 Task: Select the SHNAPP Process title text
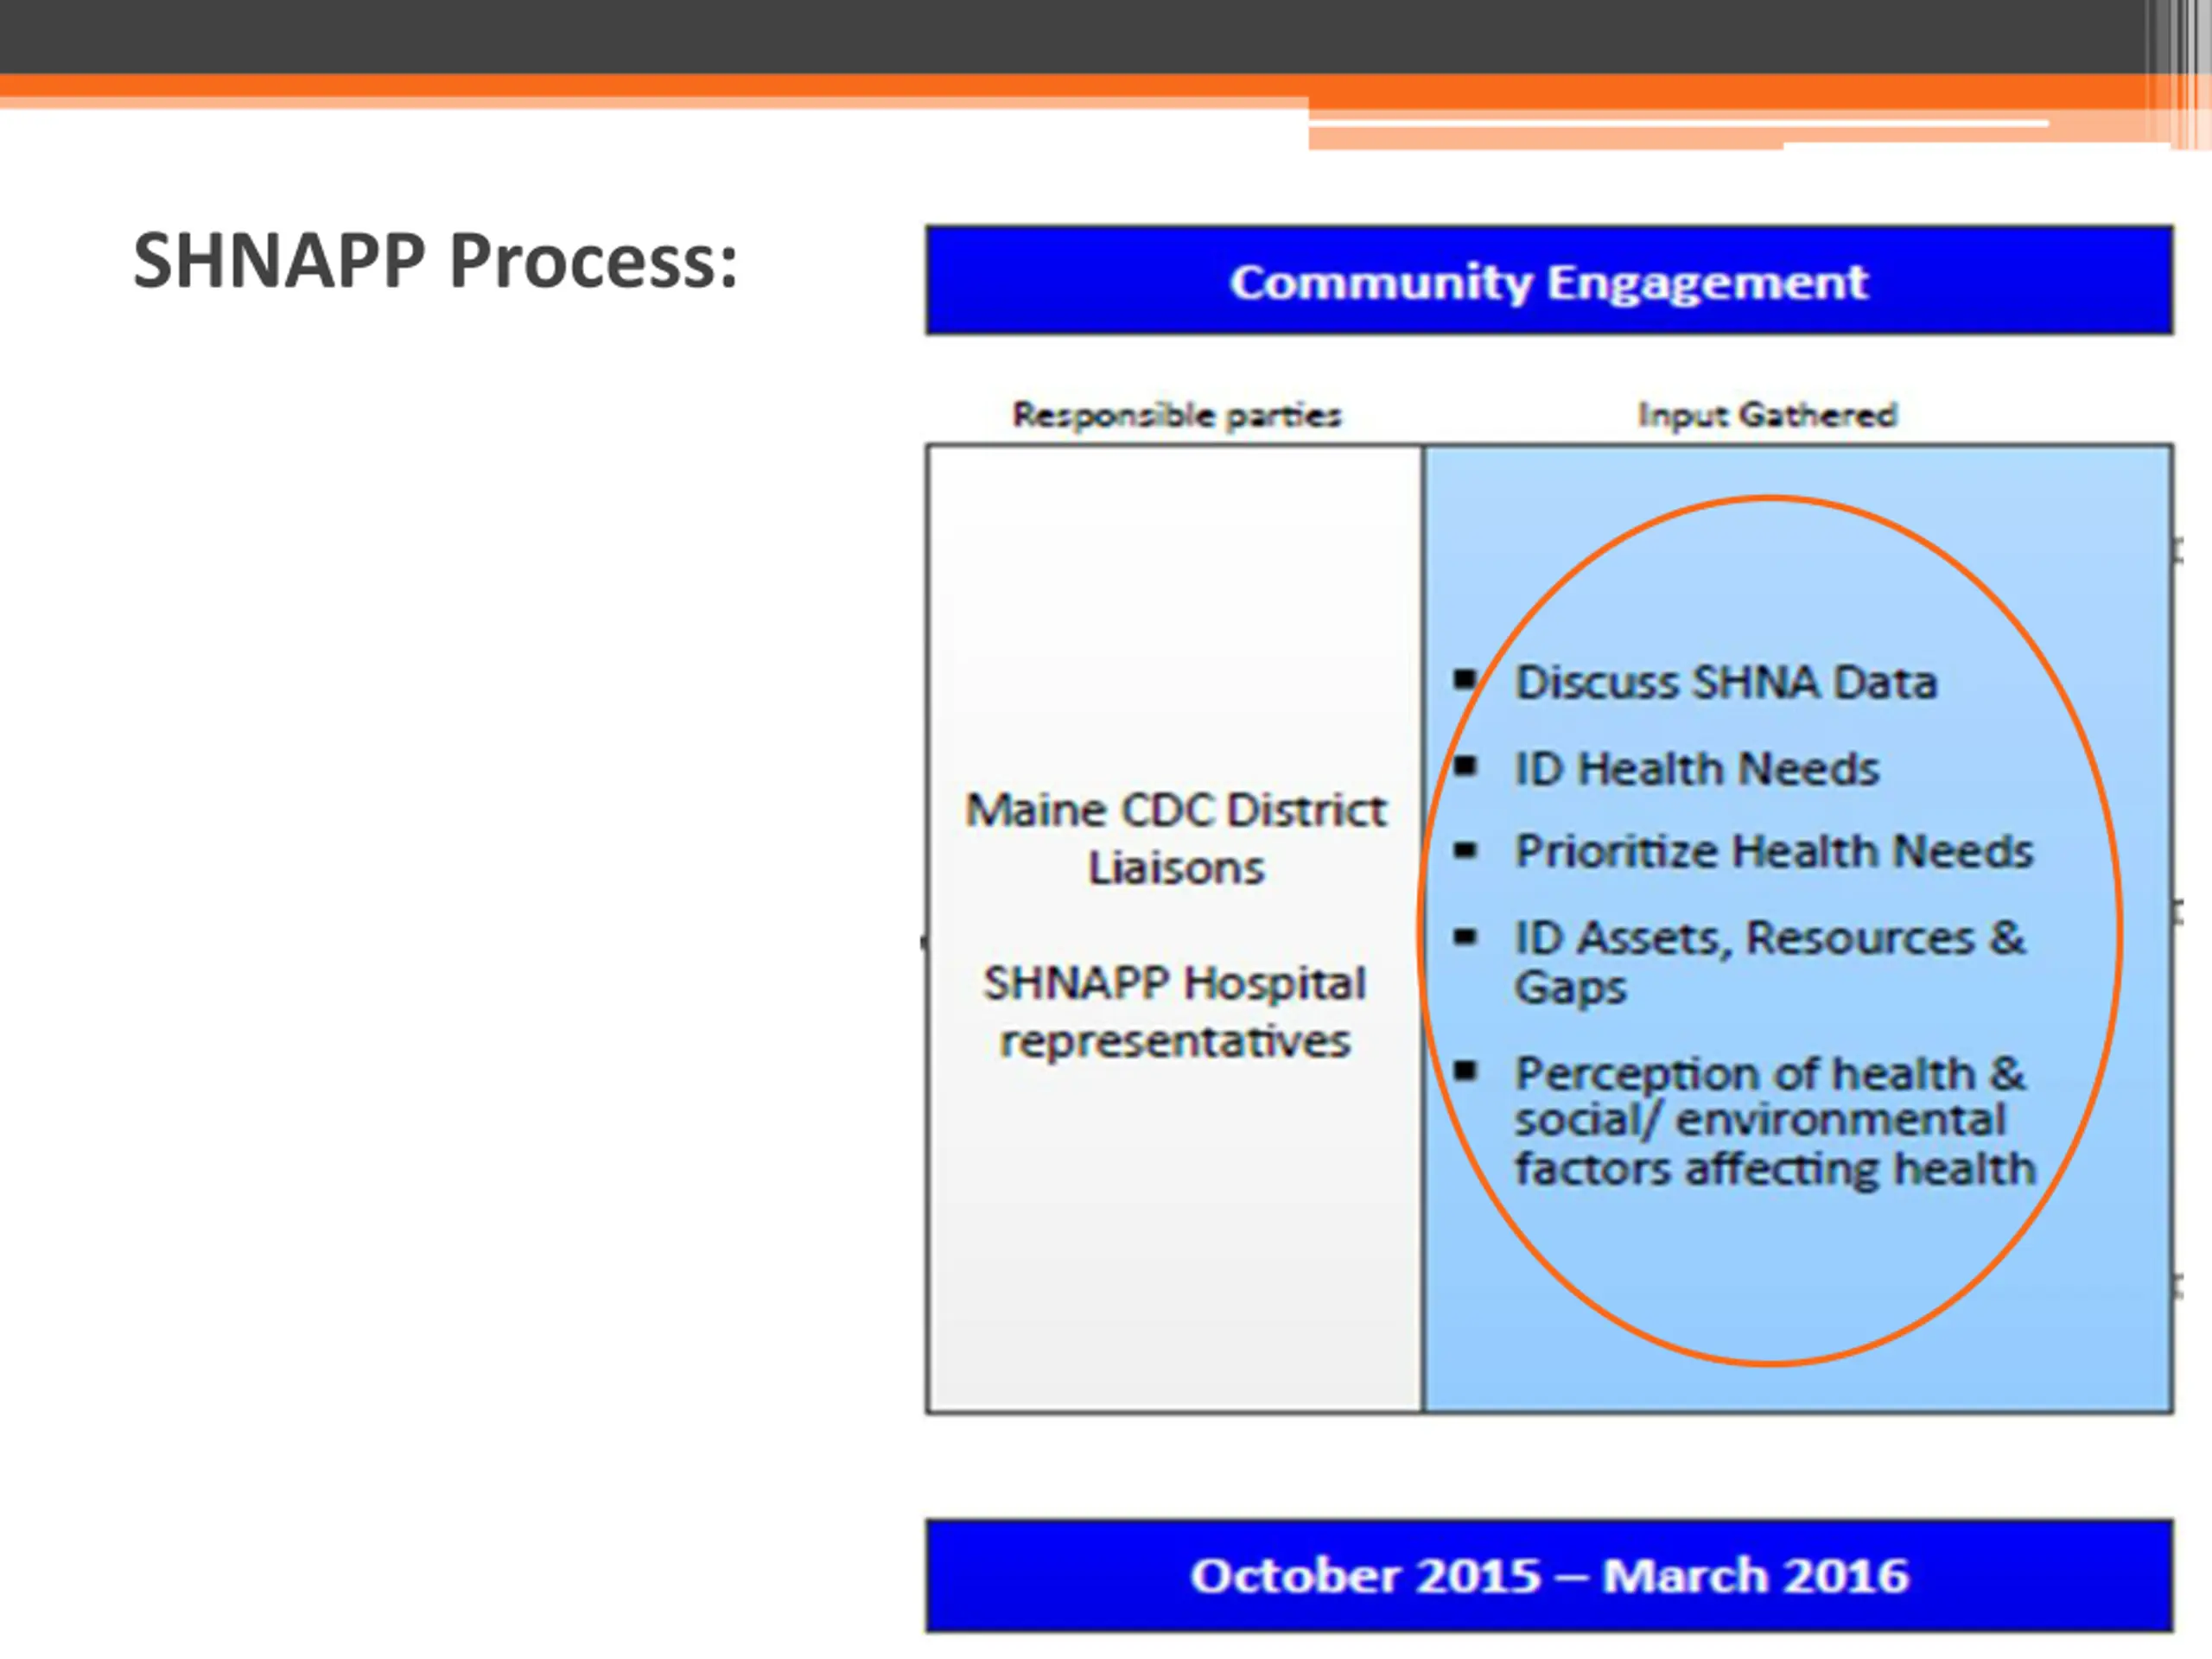(435, 261)
